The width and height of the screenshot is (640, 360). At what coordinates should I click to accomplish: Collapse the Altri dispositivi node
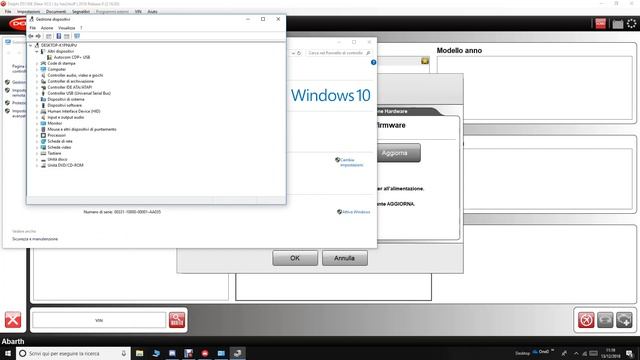[x=37, y=51]
